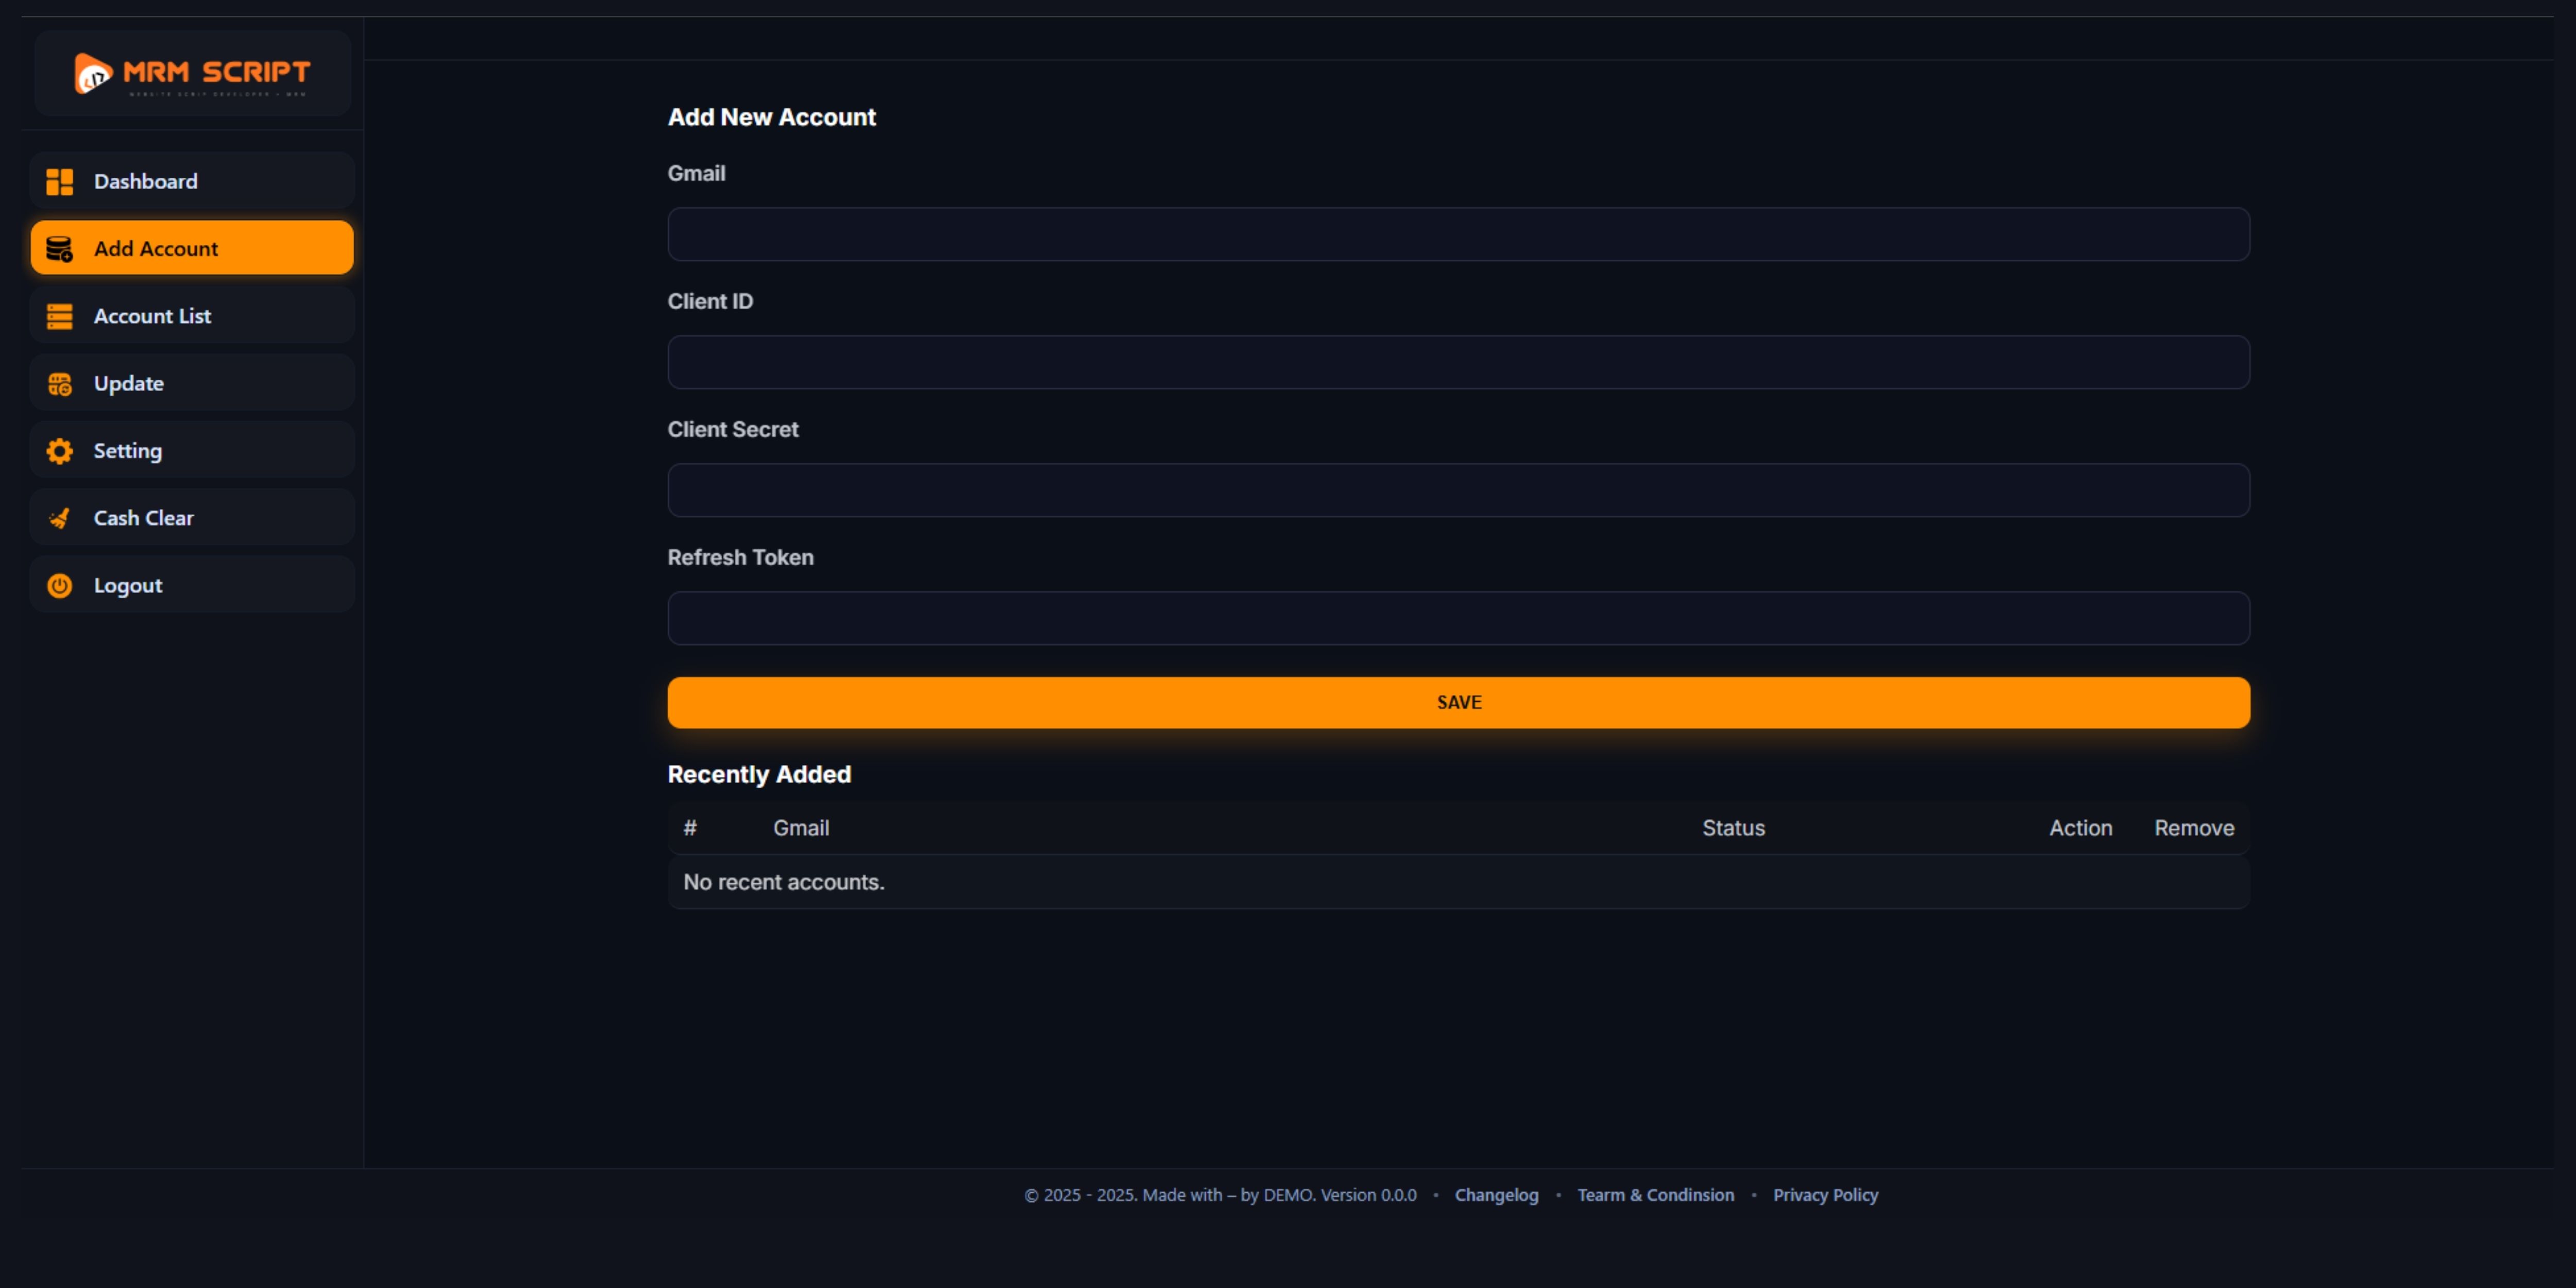Click the Client Secret text box
Screen dimensions: 2576x1288
1458,490
